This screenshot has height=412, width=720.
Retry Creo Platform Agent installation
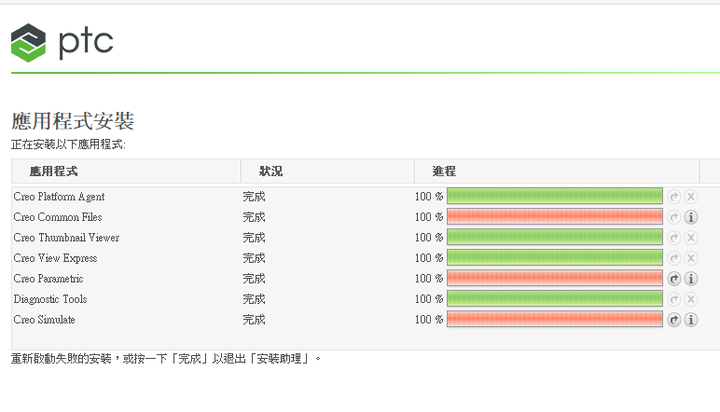pyautogui.click(x=674, y=197)
